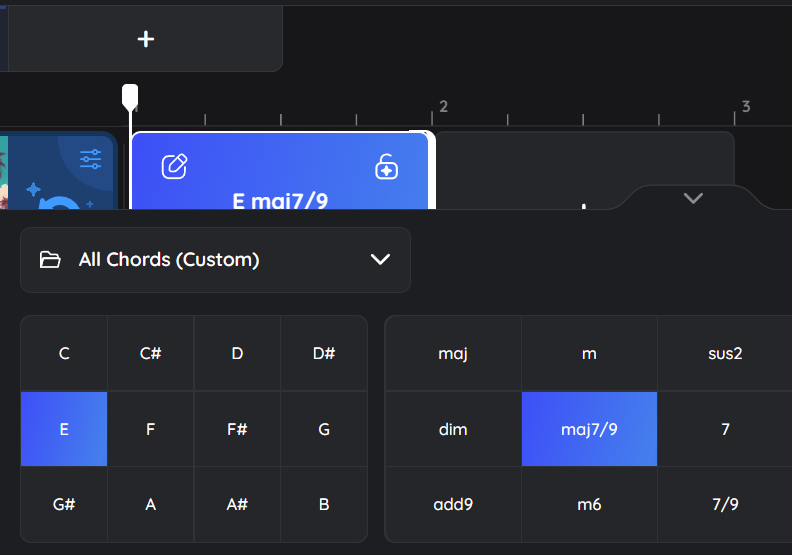The image size is (792, 555).
Task: Click the empty chord slot in bar 2
Action: 584,171
